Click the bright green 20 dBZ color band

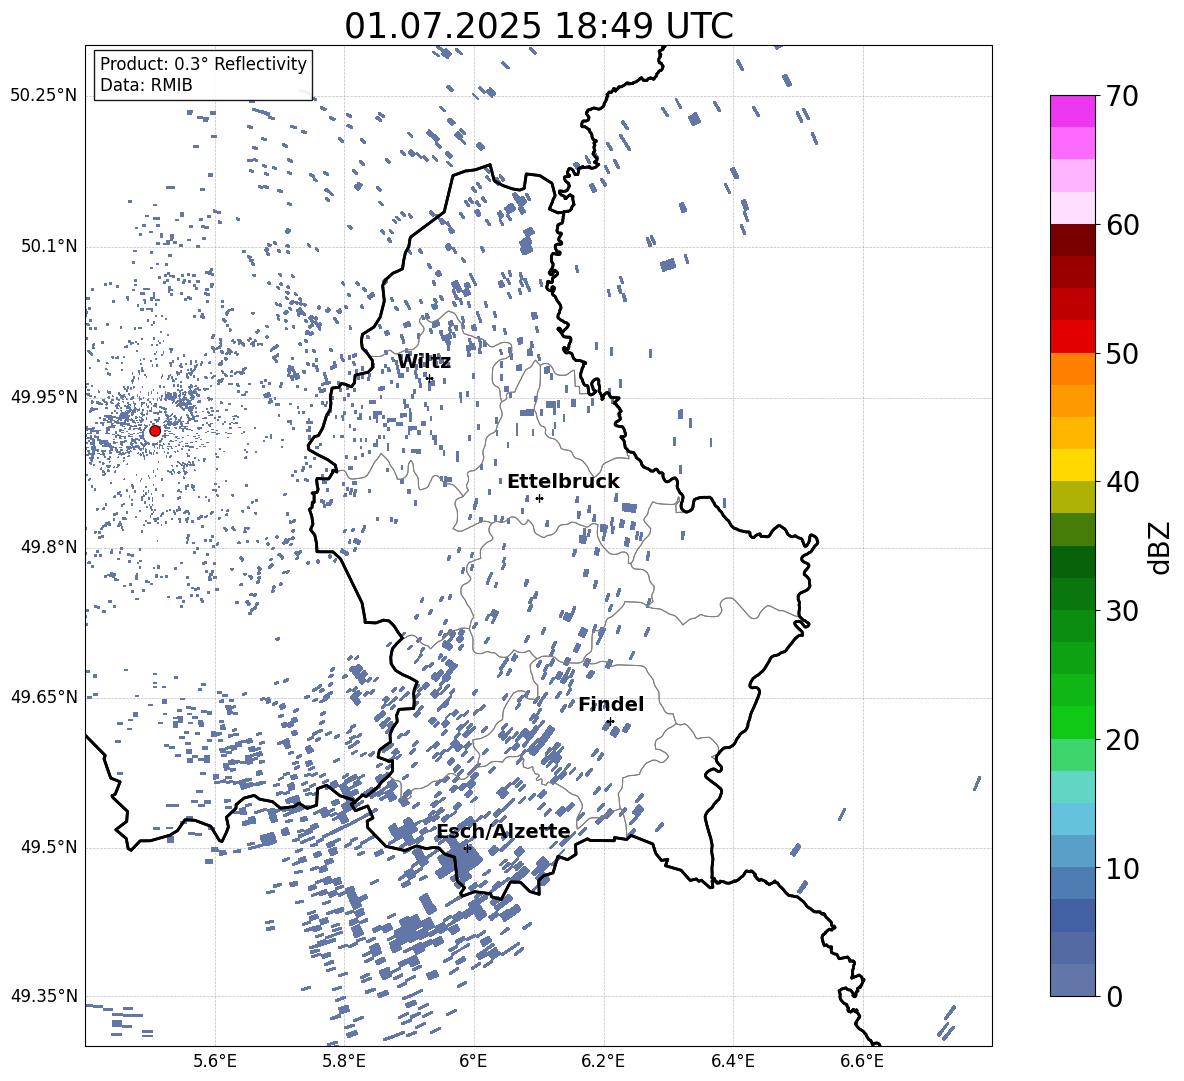point(1072,722)
